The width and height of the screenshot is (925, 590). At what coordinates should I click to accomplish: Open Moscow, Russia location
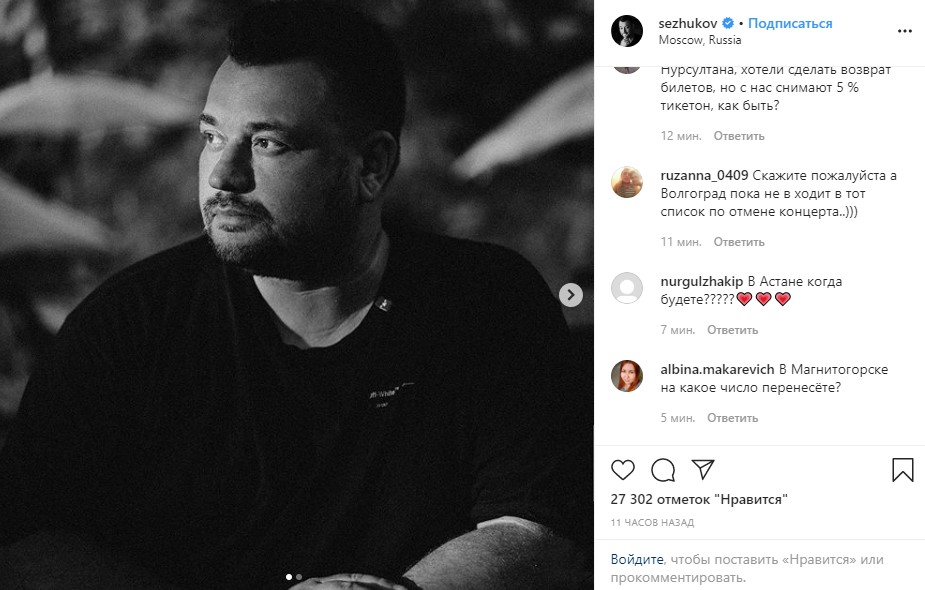click(700, 40)
